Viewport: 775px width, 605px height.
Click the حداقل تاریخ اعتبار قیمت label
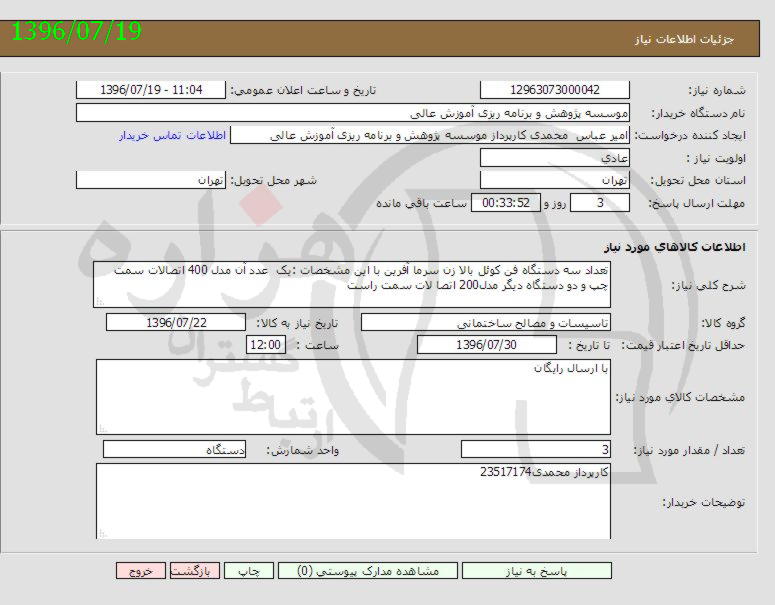pos(682,345)
